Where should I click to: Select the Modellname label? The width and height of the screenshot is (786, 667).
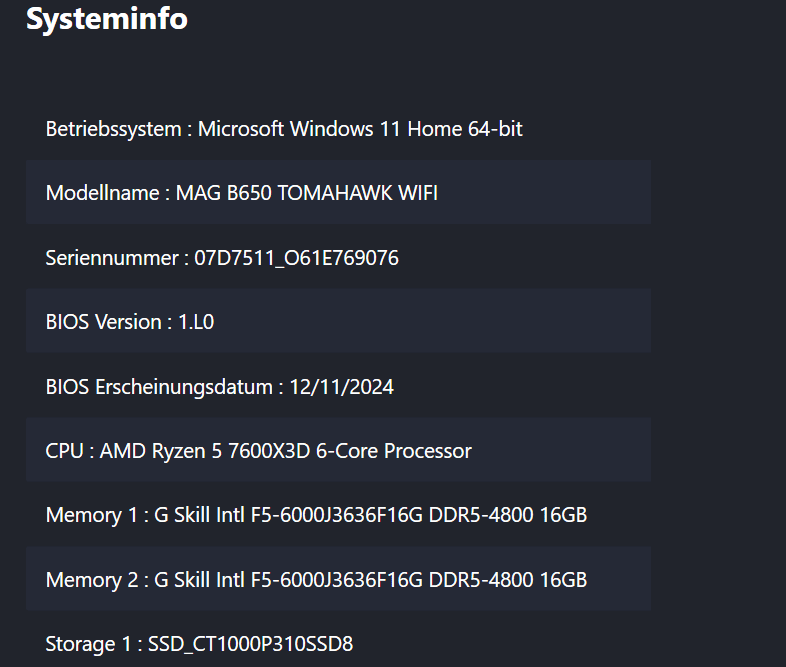click(x=102, y=193)
